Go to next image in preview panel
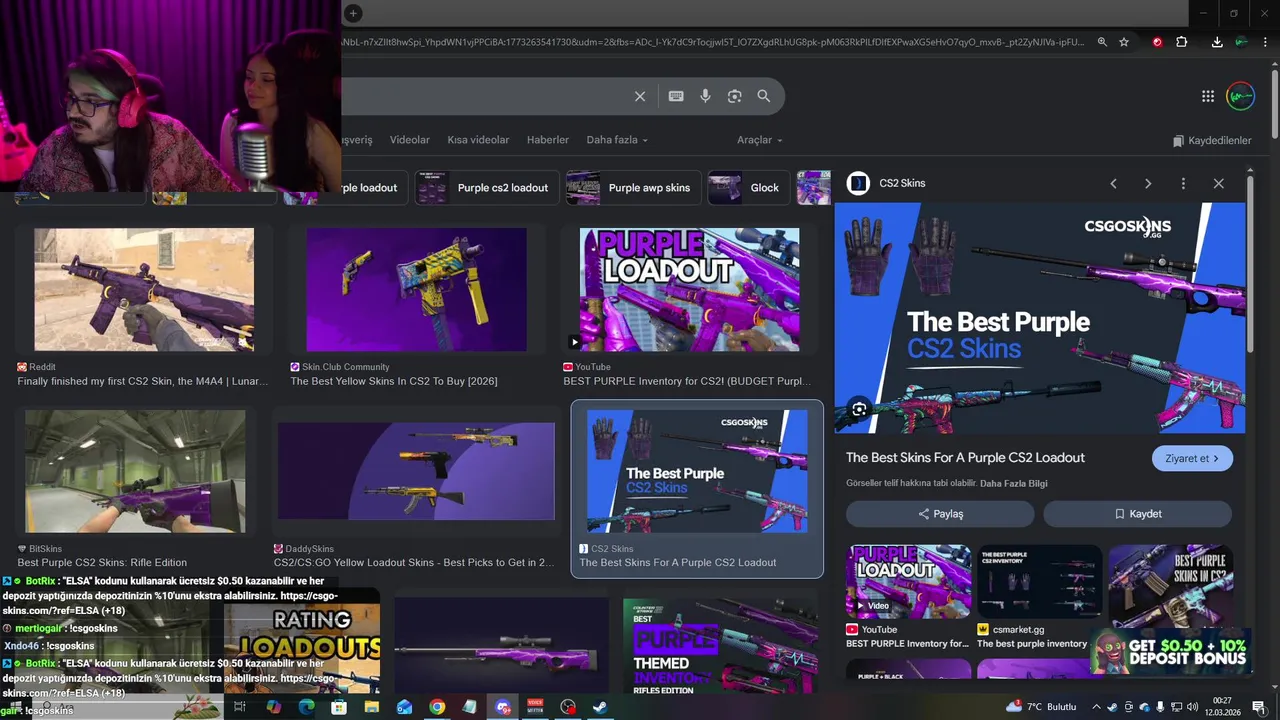Viewport: 1280px width, 720px height. pyautogui.click(x=1148, y=183)
